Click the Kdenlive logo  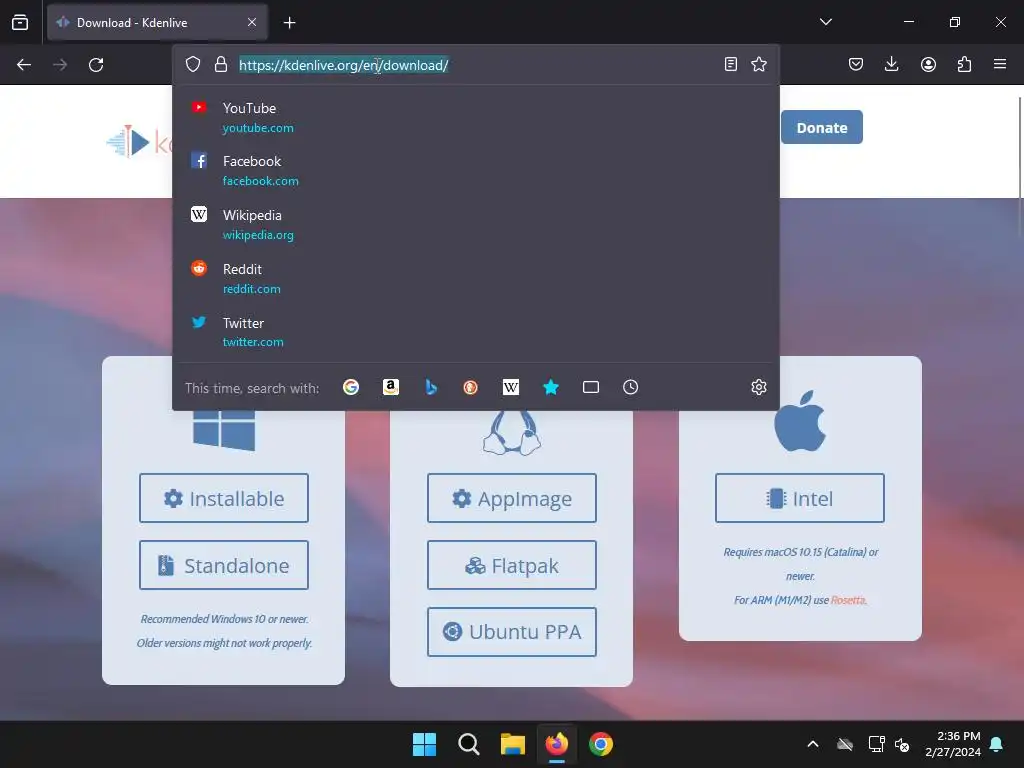(x=138, y=141)
